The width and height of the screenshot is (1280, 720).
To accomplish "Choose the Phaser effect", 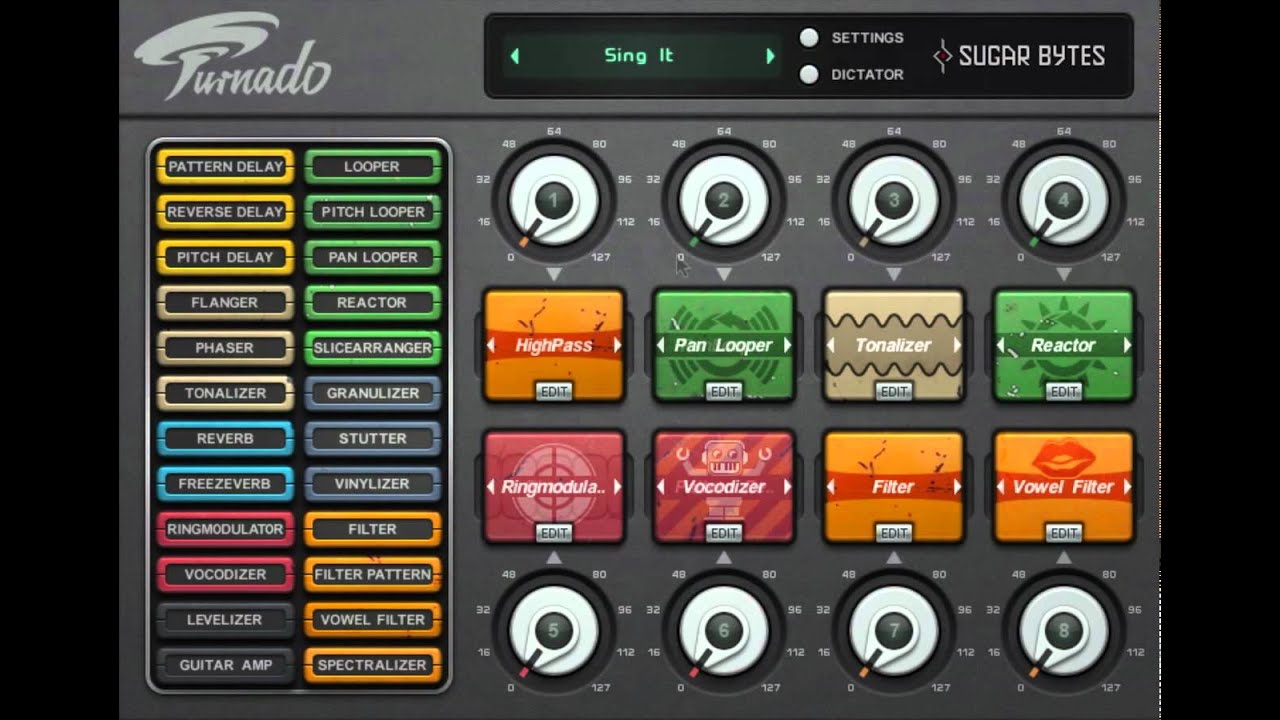I will click(x=225, y=348).
